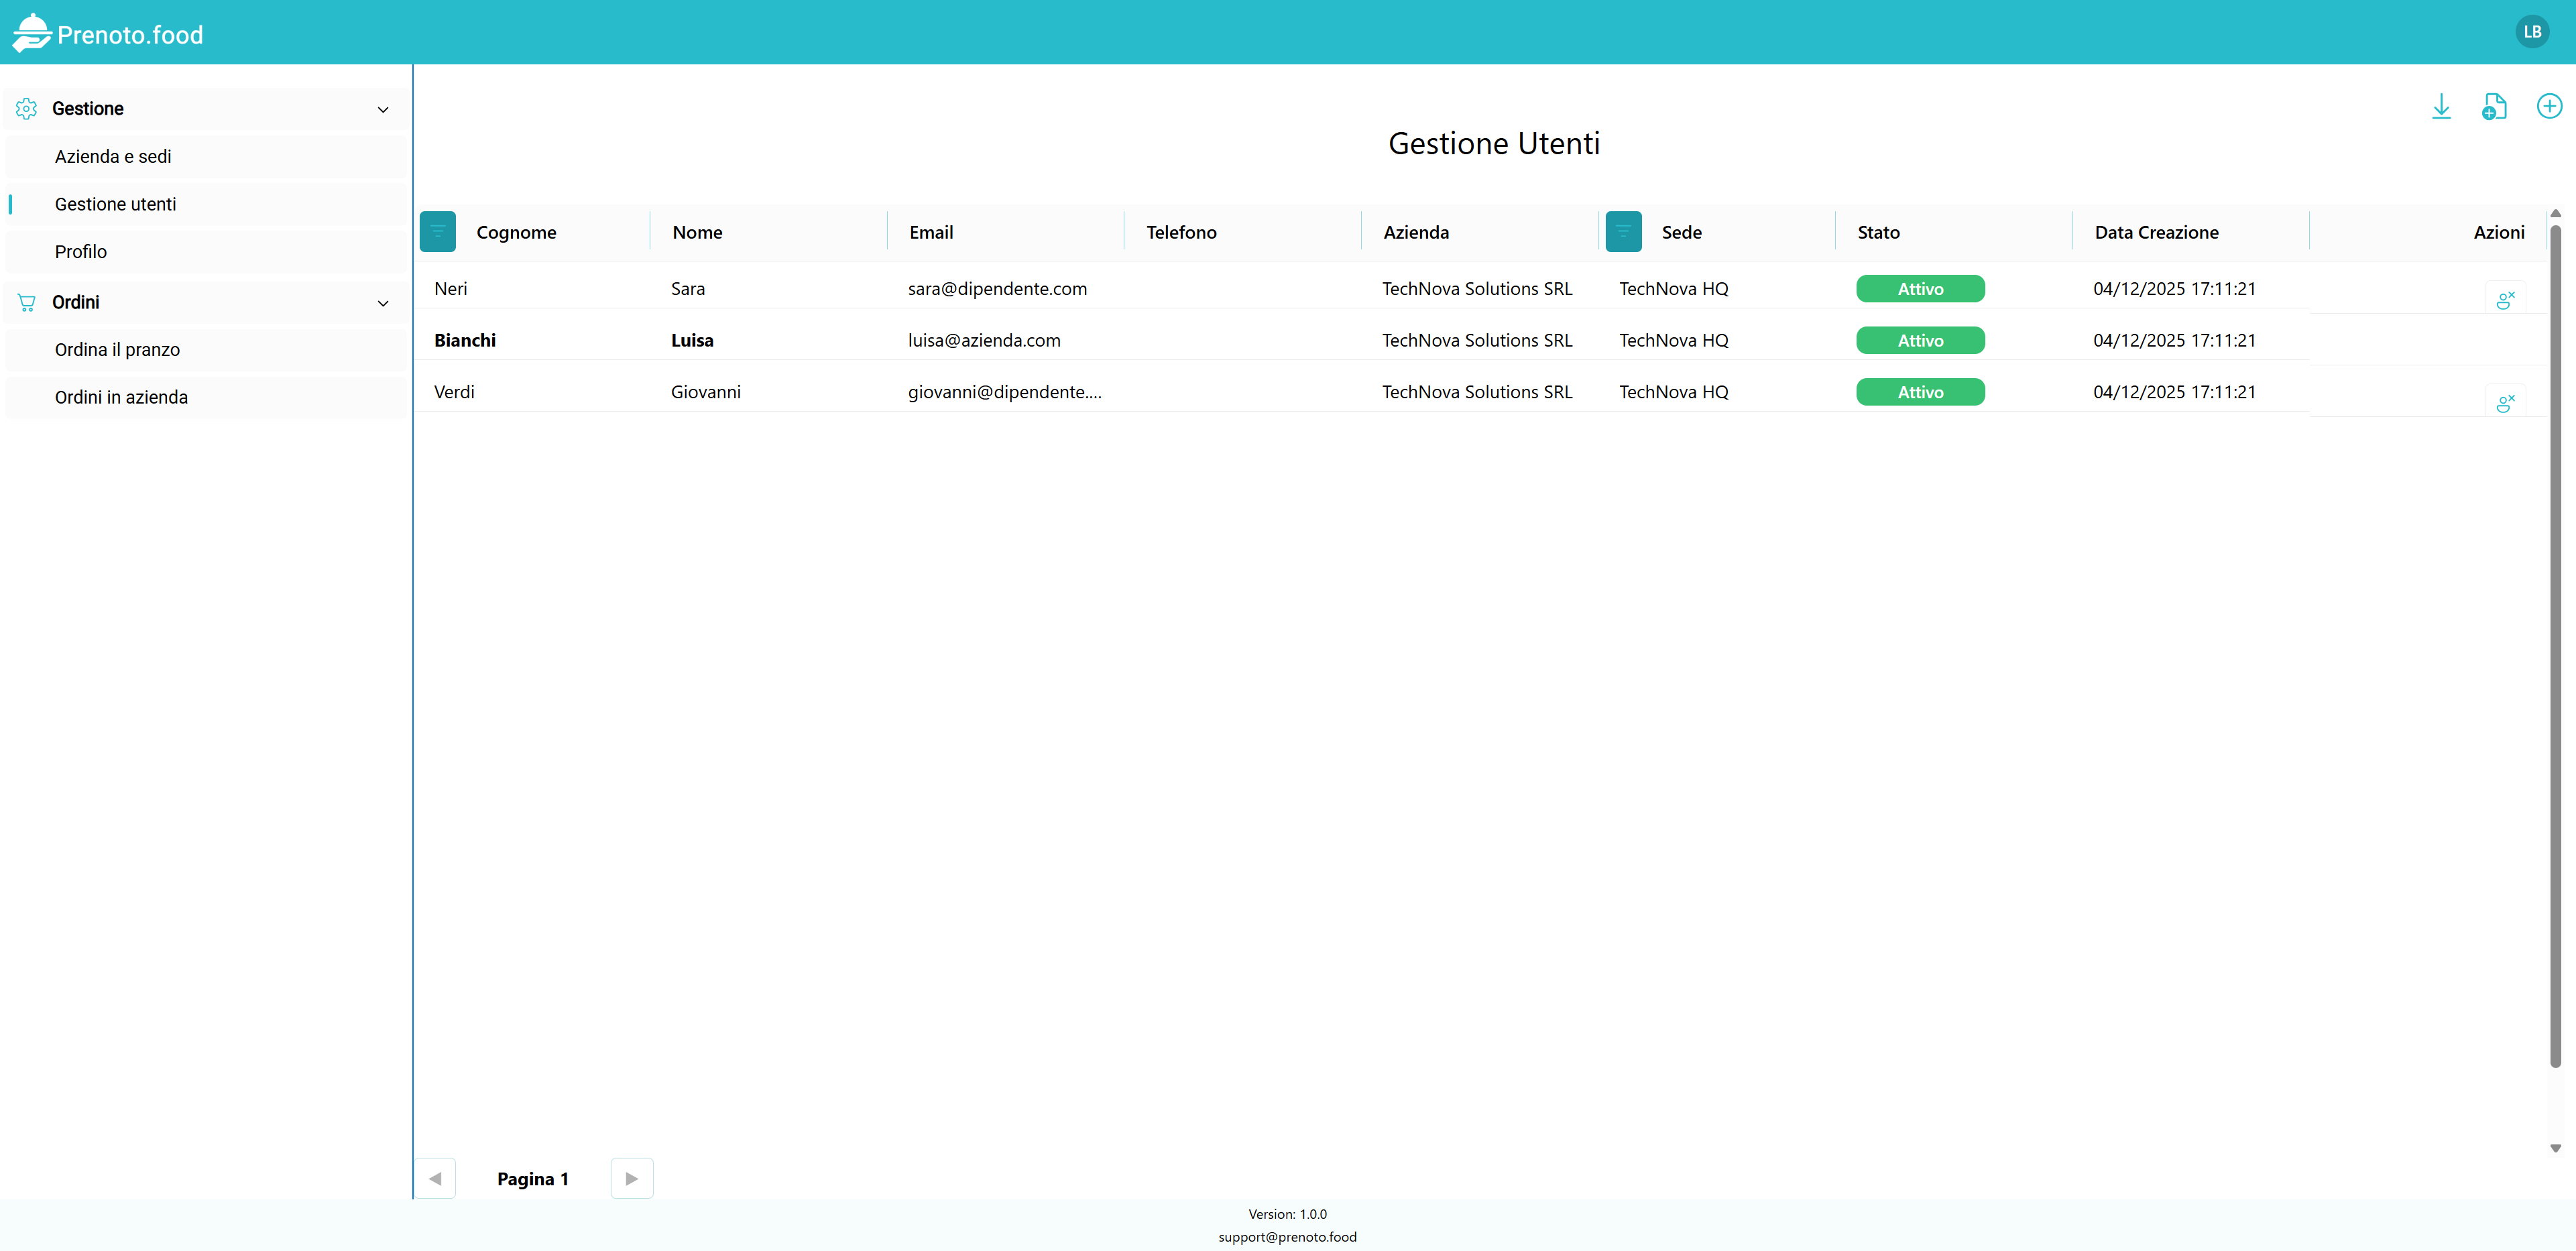Click remove-user icon in Verdi row

(2505, 403)
